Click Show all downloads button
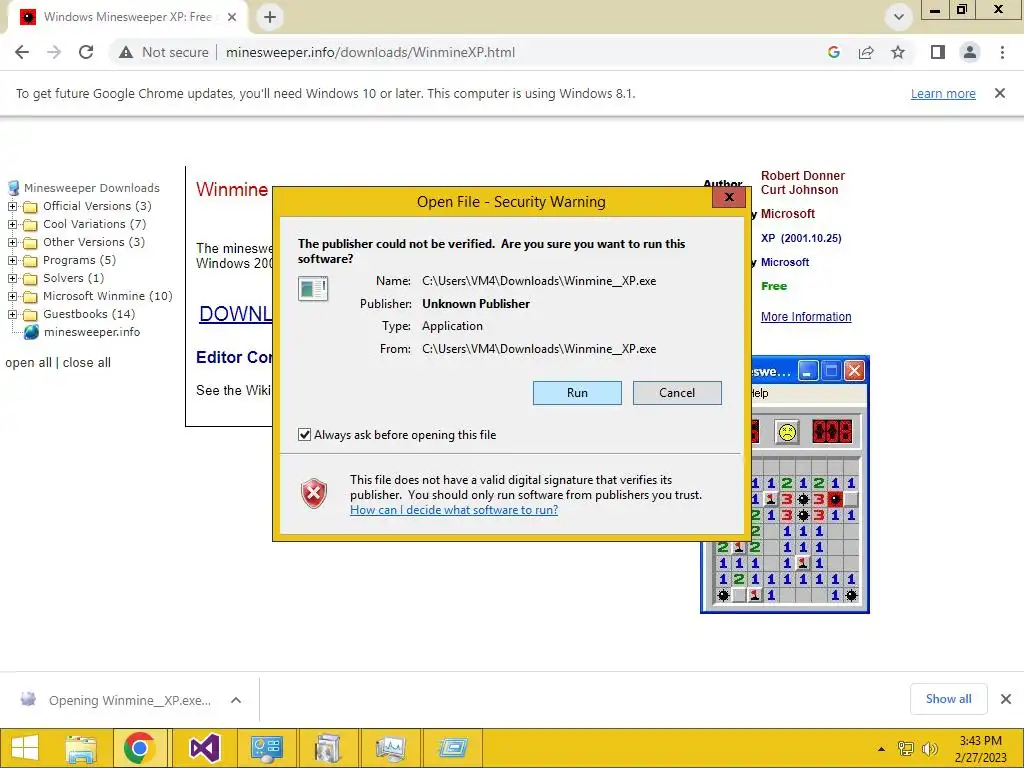Screen dimensions: 1024x768 pyautogui.click(x=948, y=699)
